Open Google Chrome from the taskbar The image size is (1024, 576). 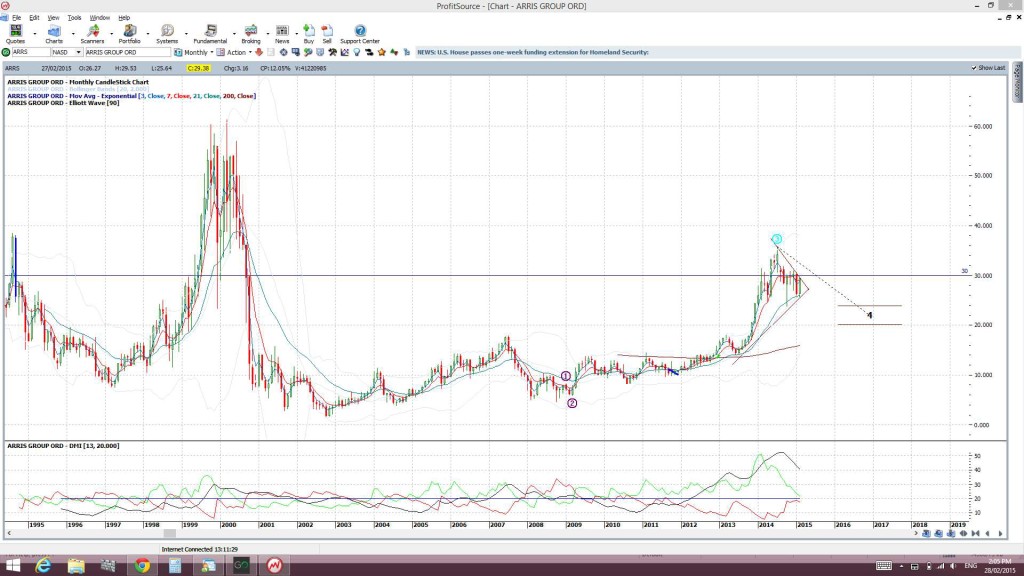142,566
